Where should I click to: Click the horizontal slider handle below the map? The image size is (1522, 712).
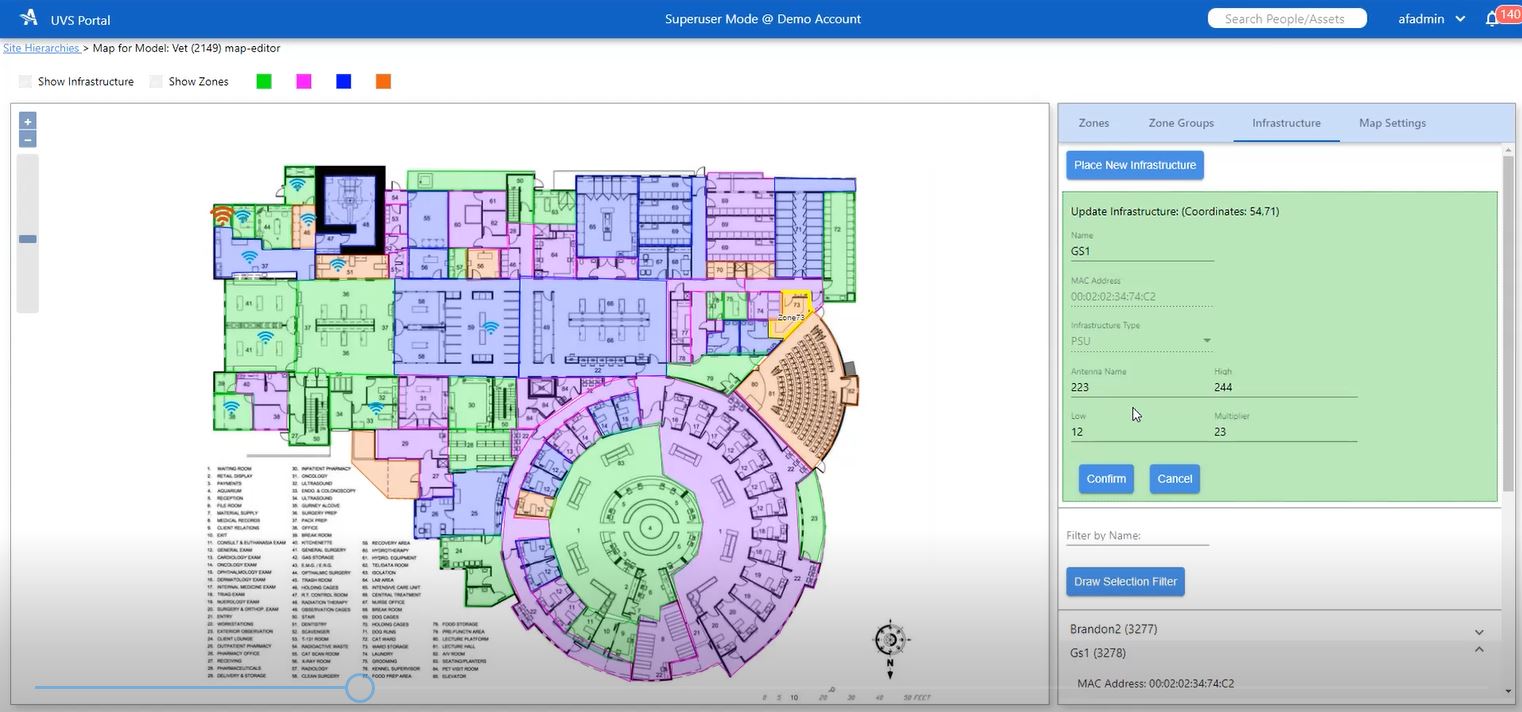[360, 688]
